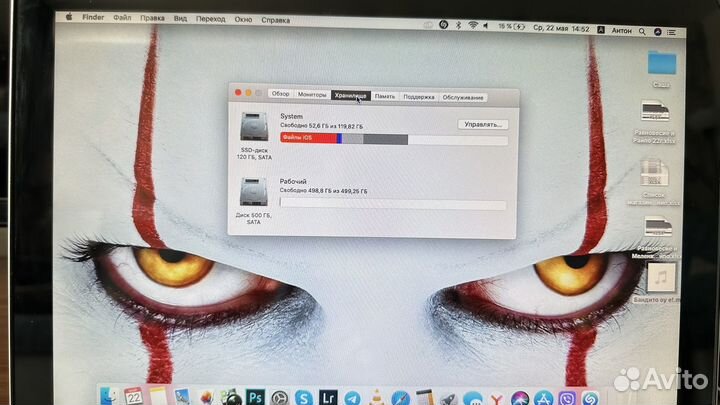Screen dimensions: 720x405
Task: Open the Notification Center list icon
Action: 672,32
